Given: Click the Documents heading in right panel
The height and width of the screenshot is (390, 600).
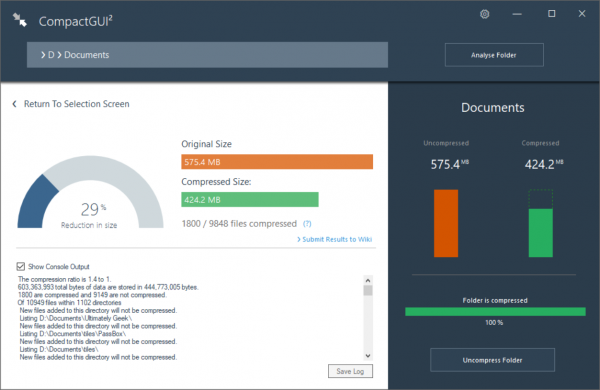Looking at the screenshot, I should pyautogui.click(x=492, y=108).
